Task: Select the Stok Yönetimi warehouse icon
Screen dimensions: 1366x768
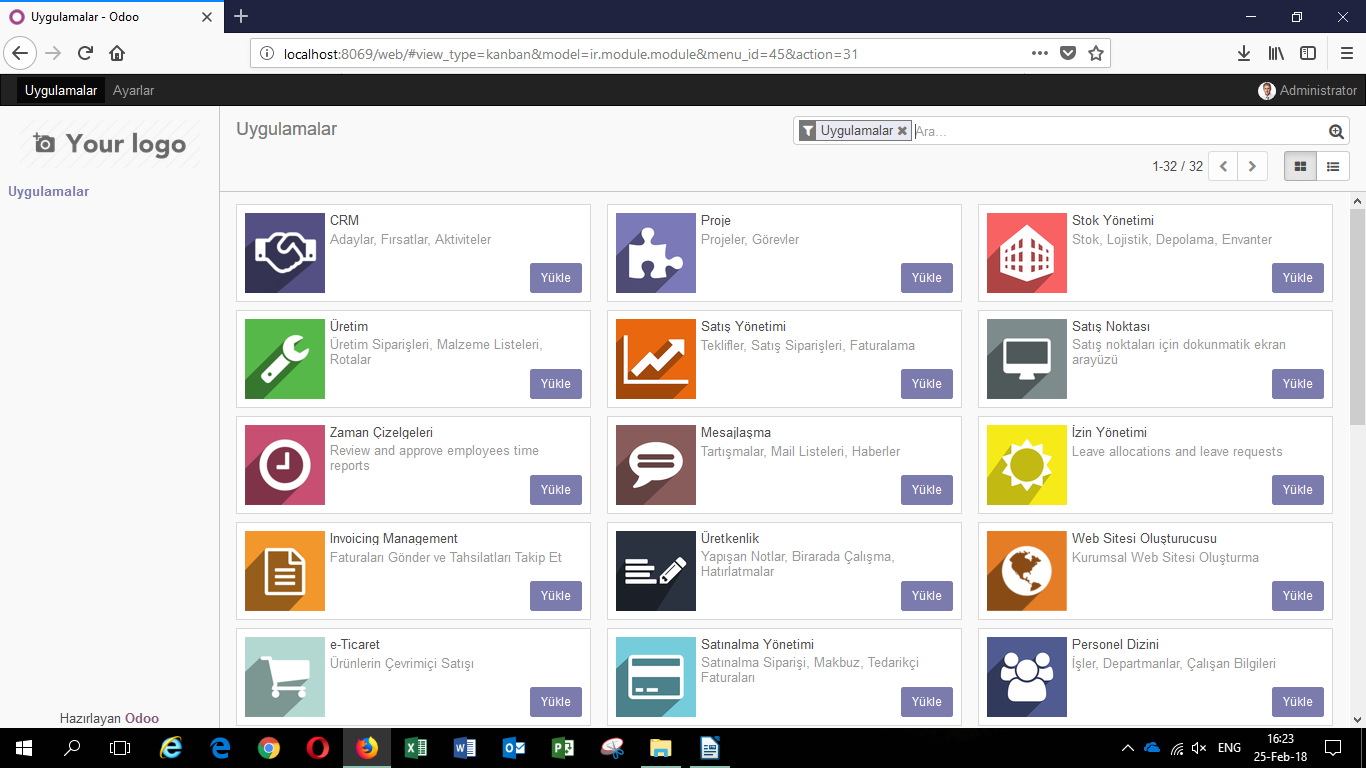Action: point(1027,253)
